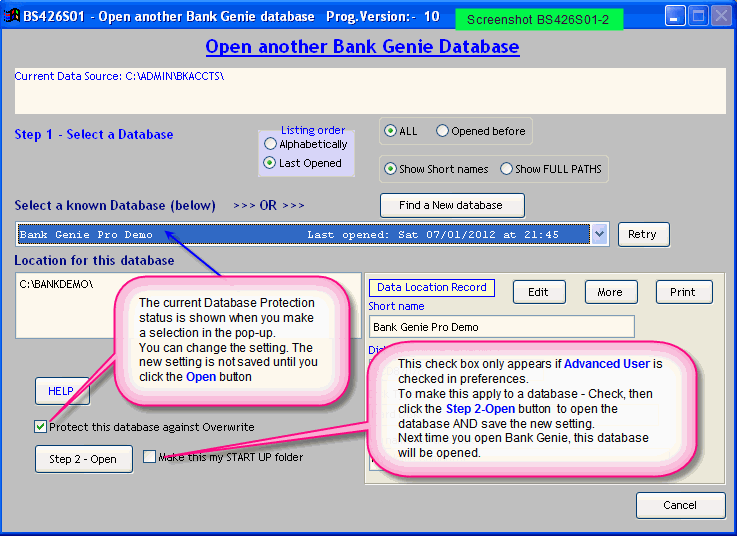Expand the known database dropdown arrow

[599, 234]
